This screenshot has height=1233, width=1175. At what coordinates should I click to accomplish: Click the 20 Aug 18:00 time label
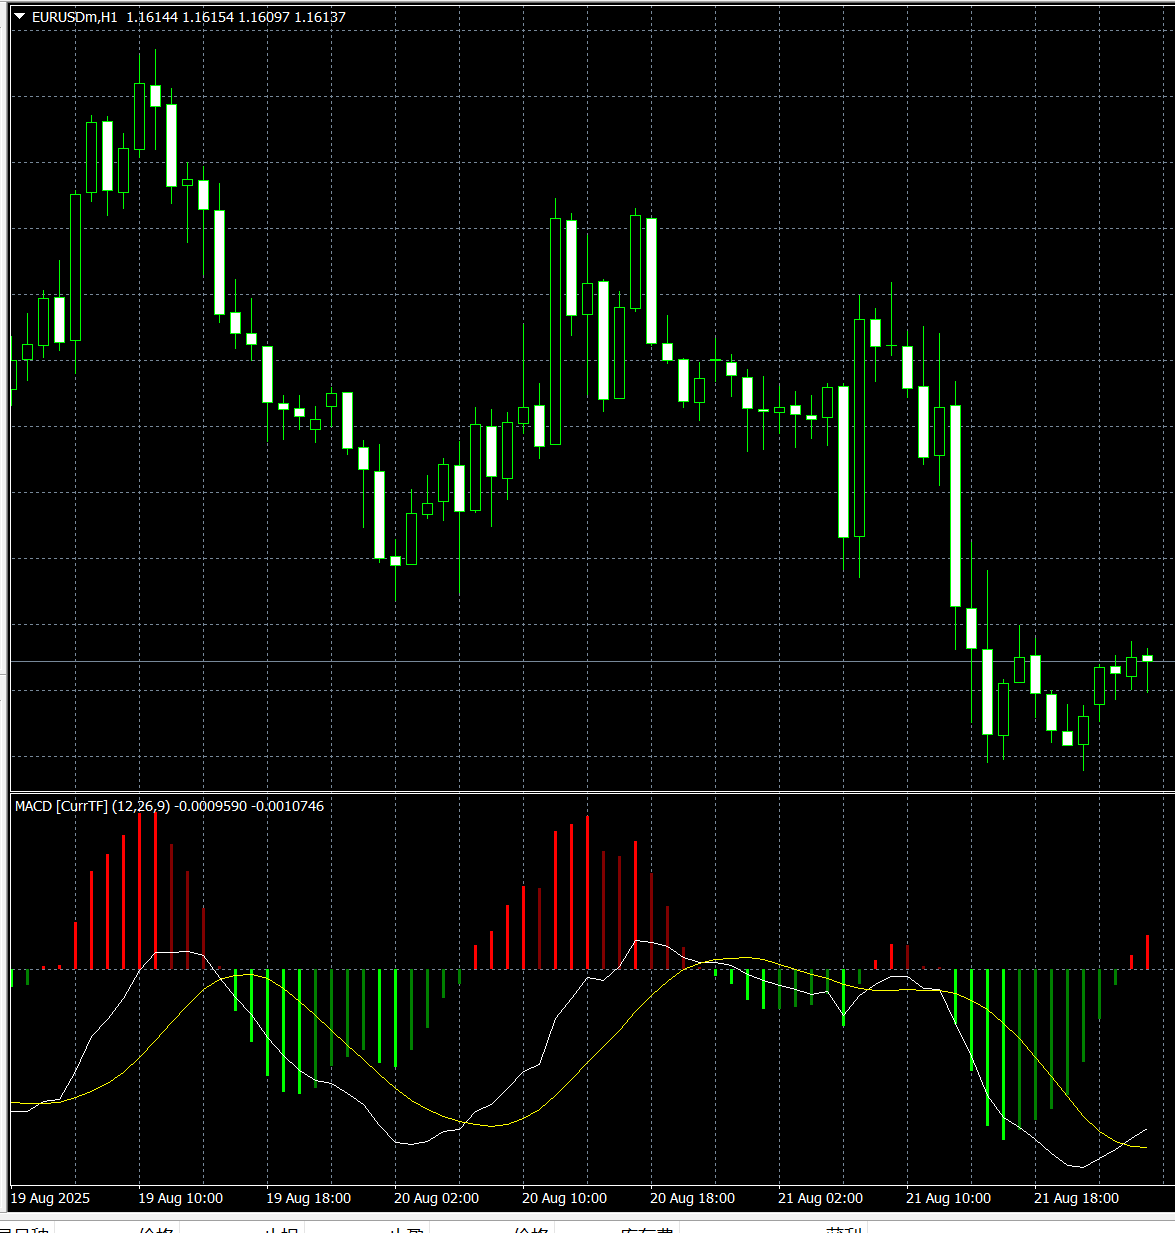(x=692, y=1198)
